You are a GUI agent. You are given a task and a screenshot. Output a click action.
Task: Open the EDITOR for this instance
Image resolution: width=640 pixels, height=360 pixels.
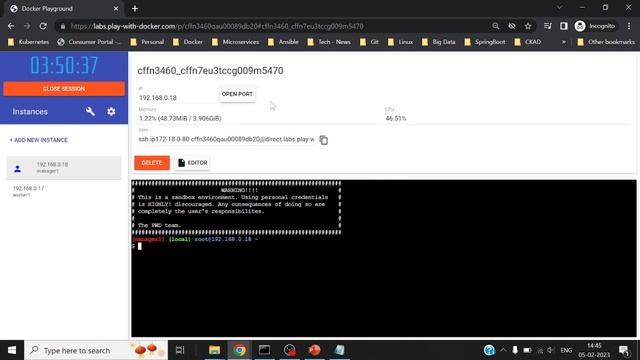[193, 163]
